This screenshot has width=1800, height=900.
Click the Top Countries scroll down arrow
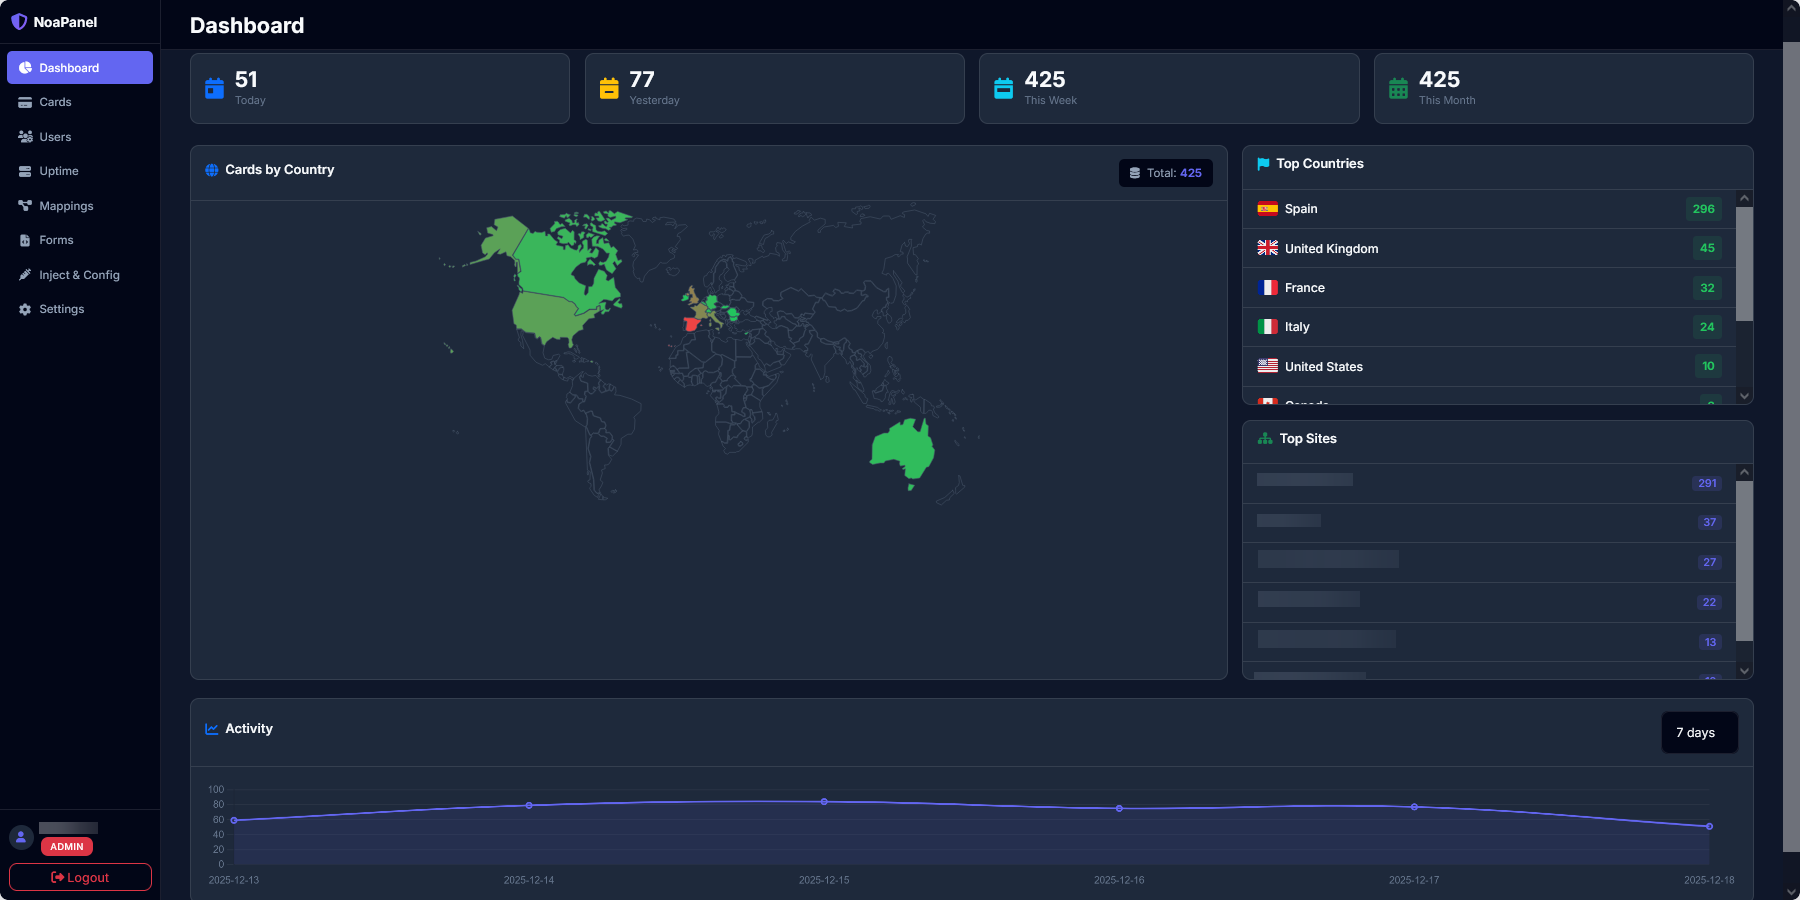point(1744,396)
